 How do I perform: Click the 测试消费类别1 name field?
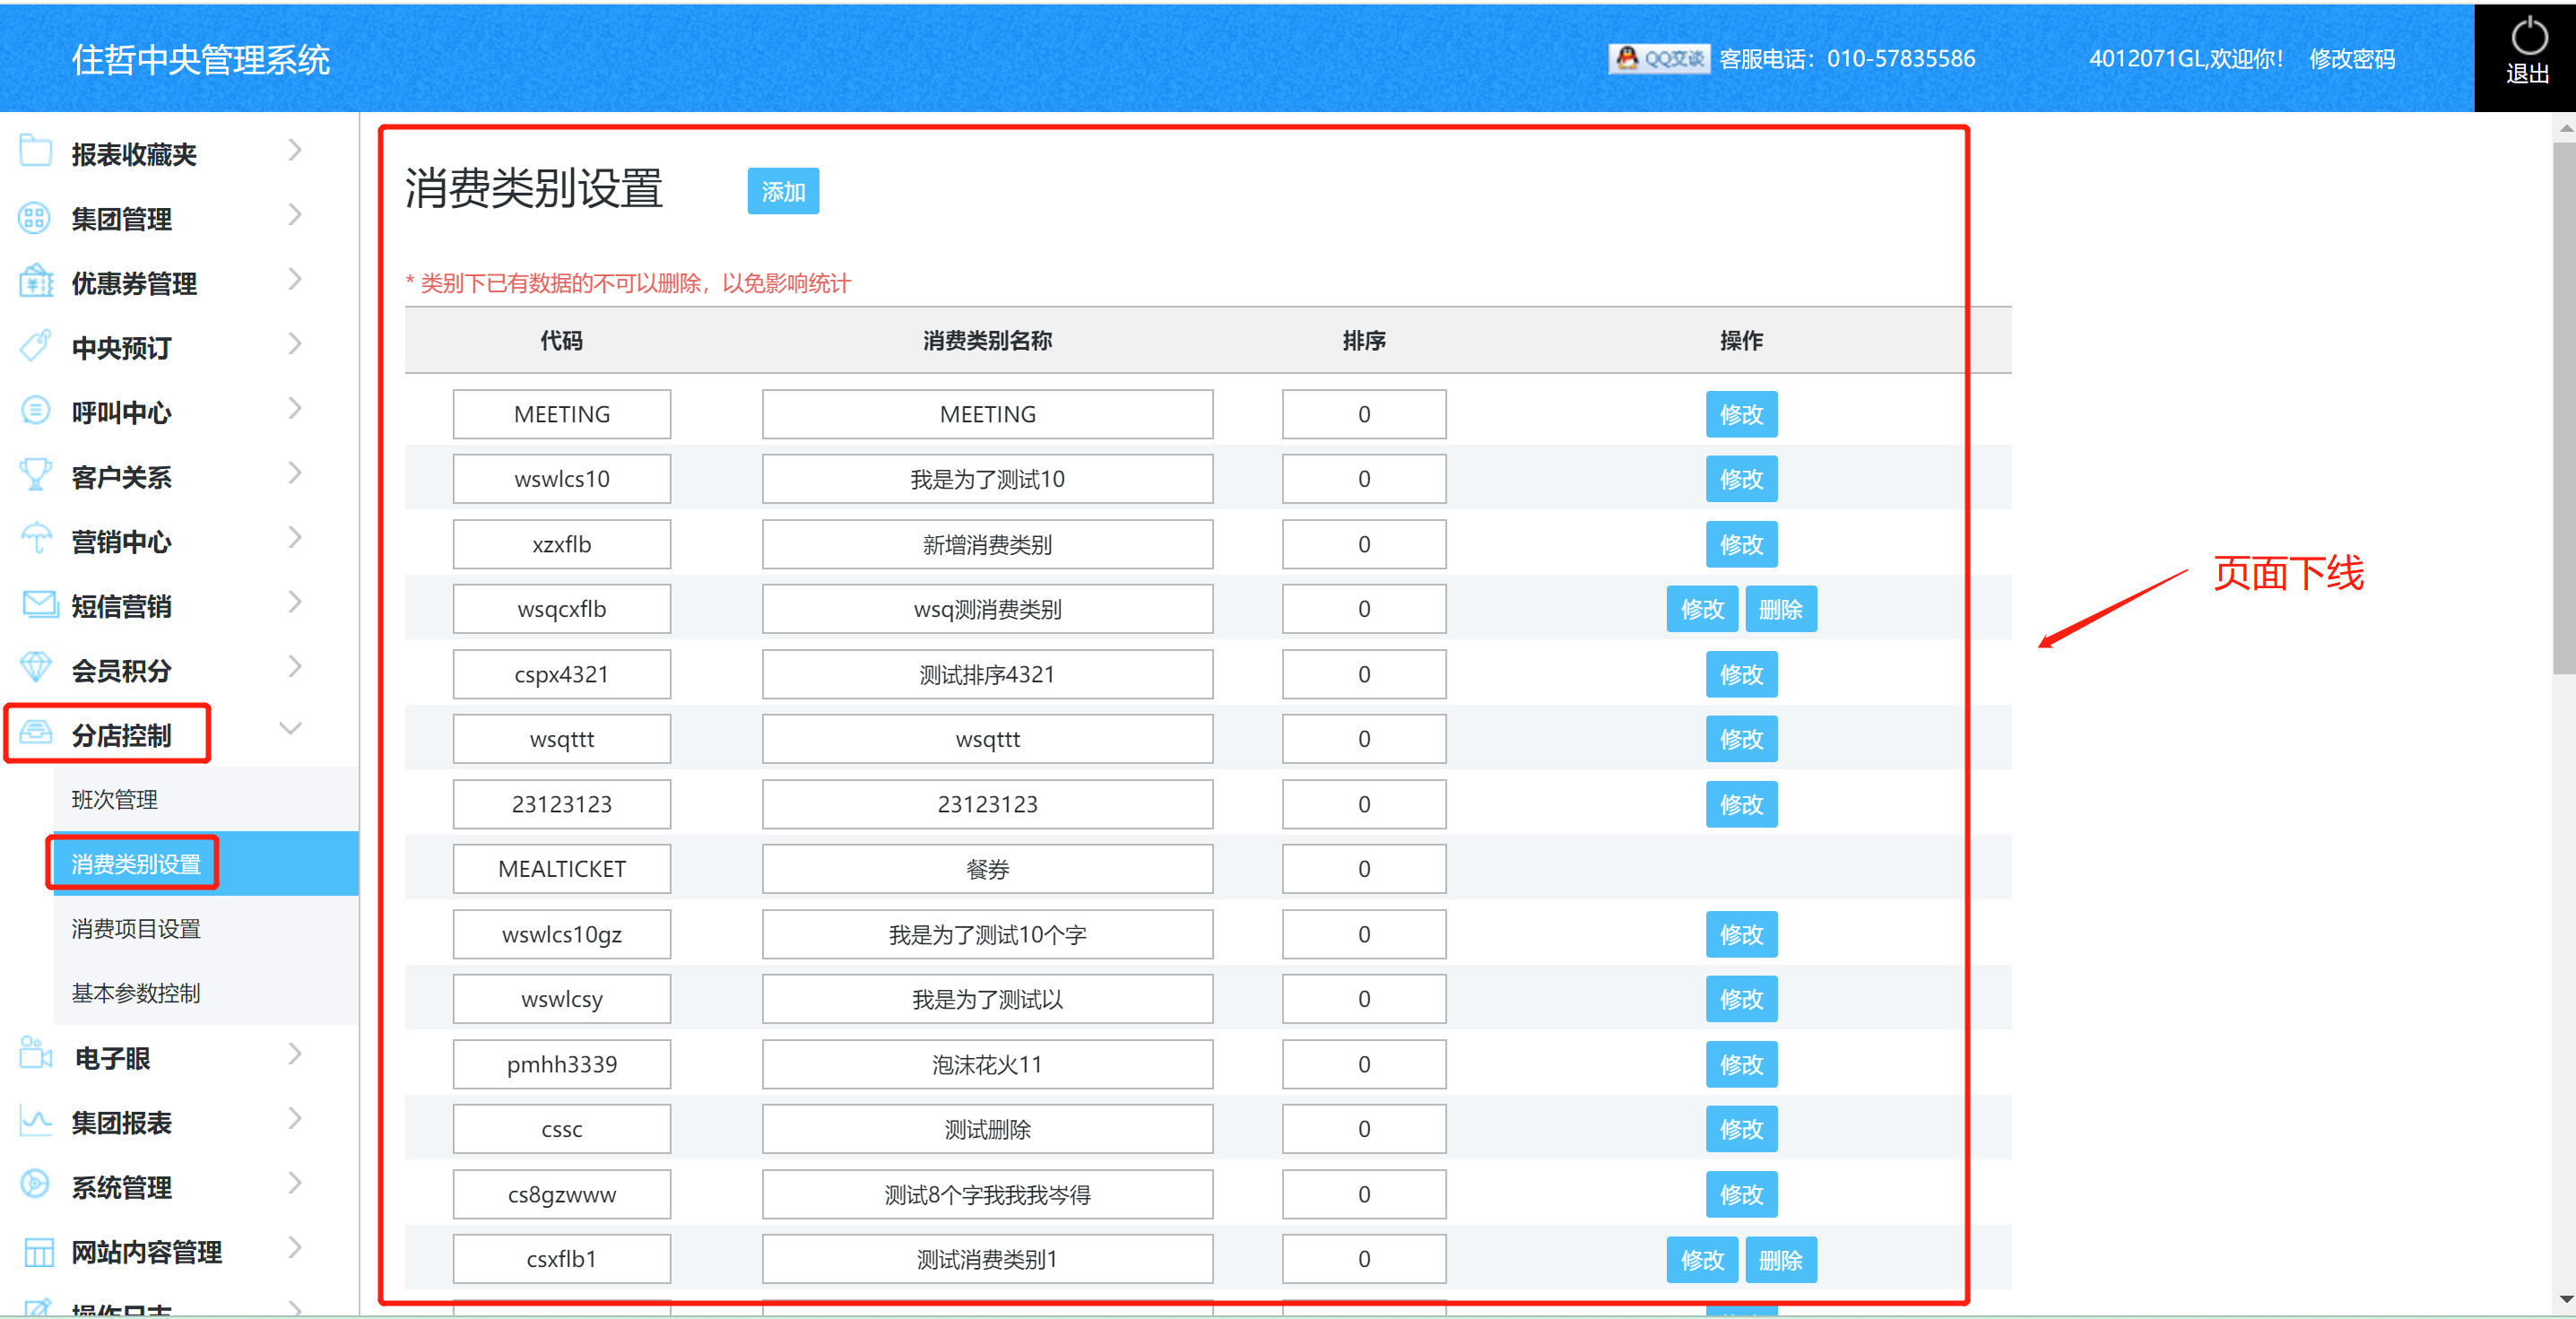coord(987,1260)
